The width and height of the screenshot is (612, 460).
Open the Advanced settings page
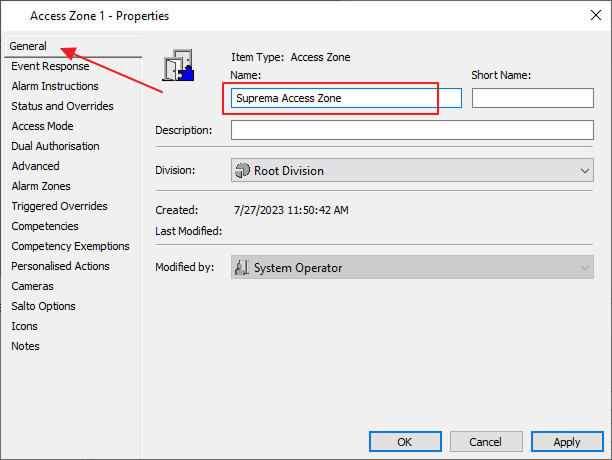point(35,166)
